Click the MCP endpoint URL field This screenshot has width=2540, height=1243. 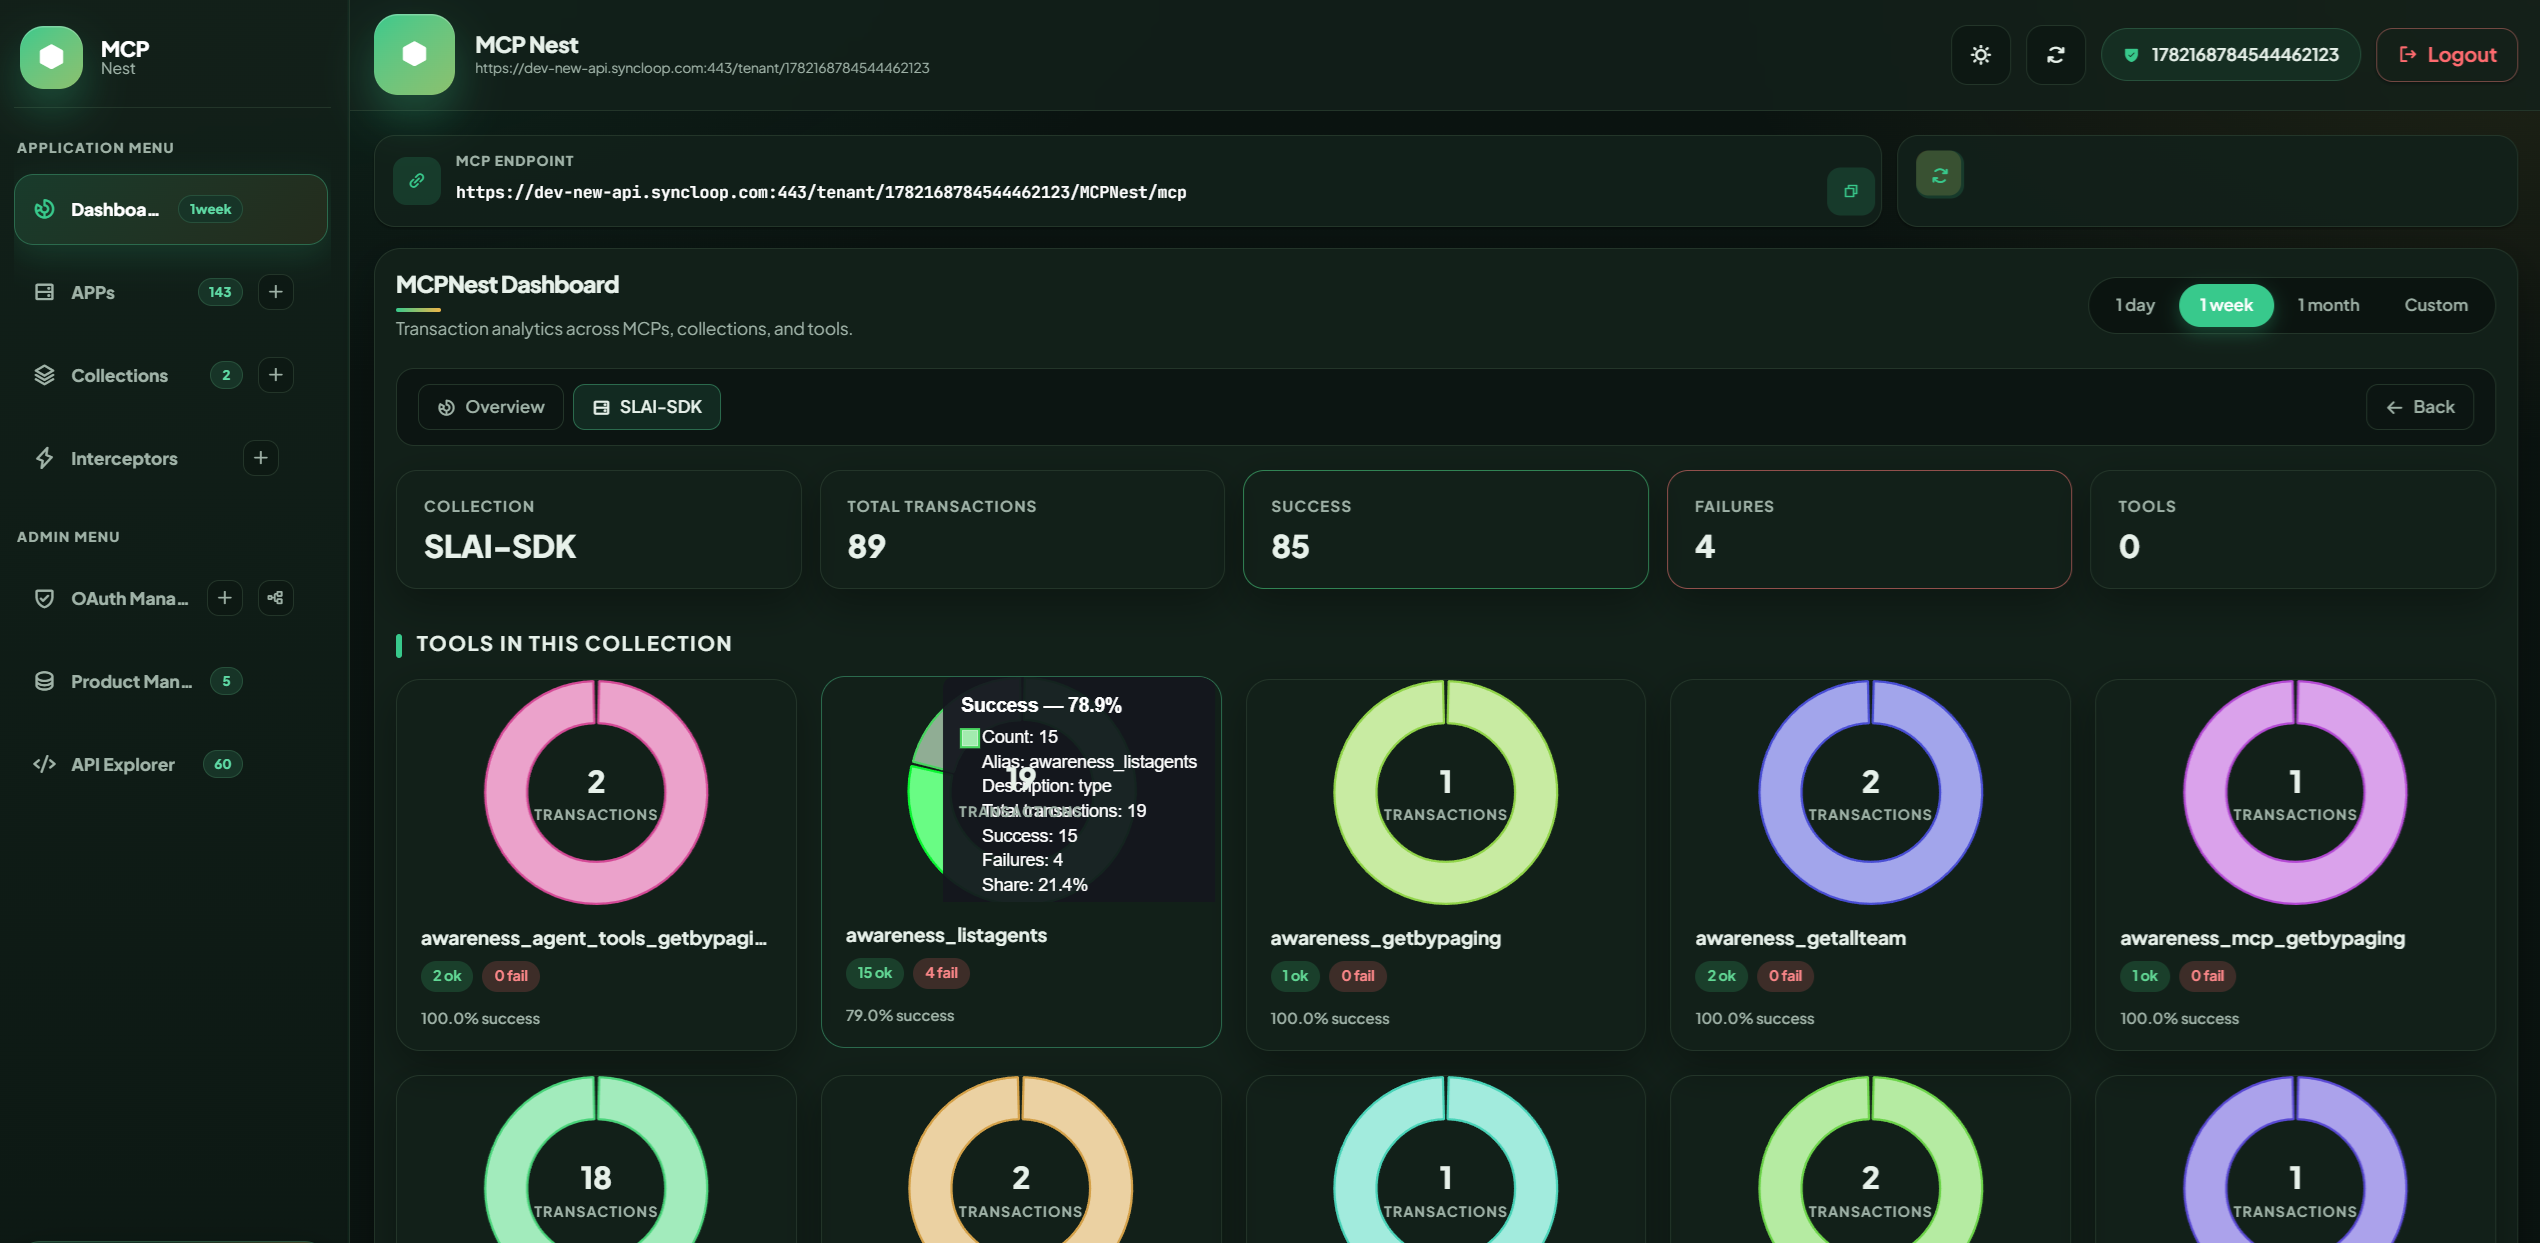click(821, 192)
